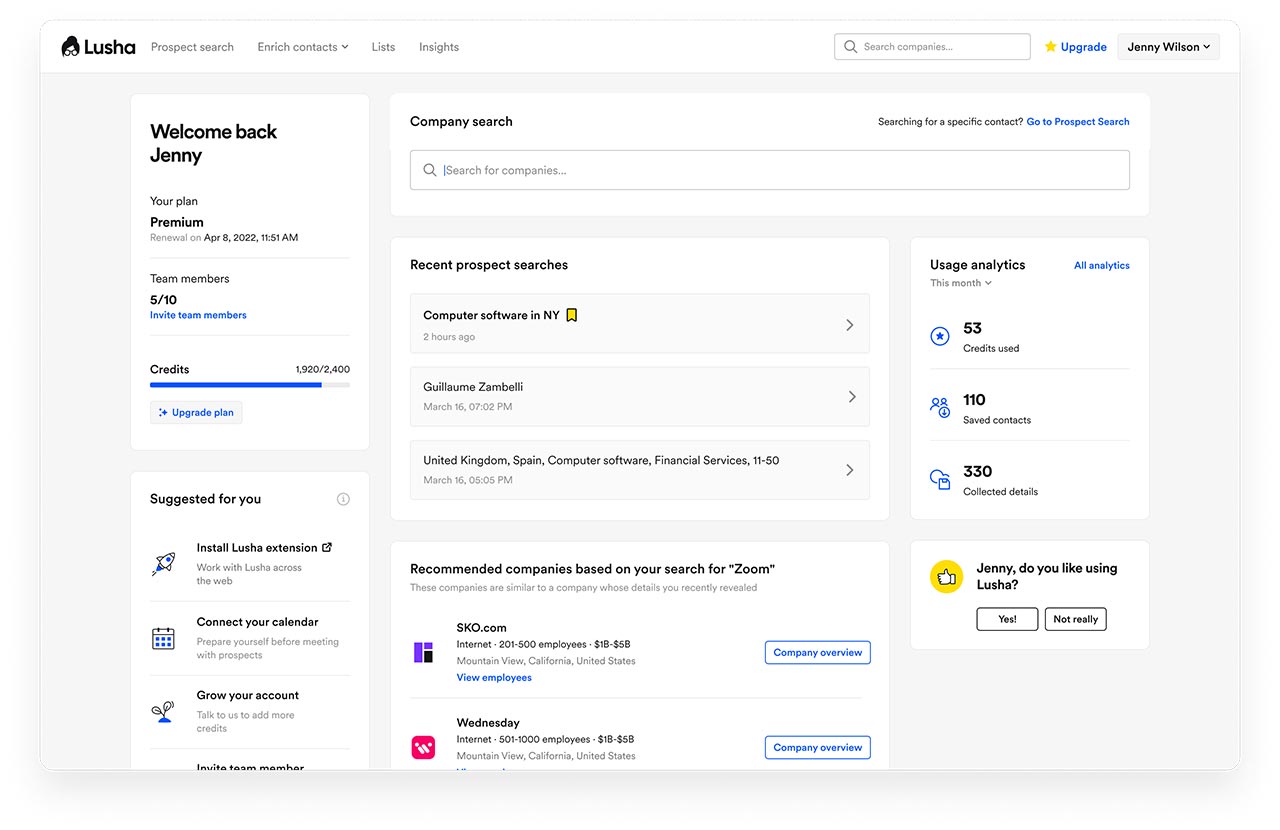Open Company overview for Wednesday
1280x830 pixels.
(818, 747)
